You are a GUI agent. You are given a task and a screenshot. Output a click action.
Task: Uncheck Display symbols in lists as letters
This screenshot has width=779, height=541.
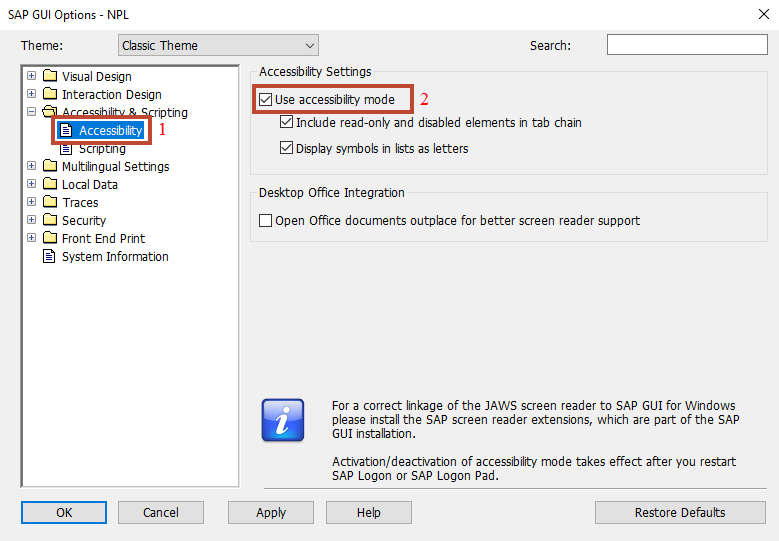click(286, 148)
